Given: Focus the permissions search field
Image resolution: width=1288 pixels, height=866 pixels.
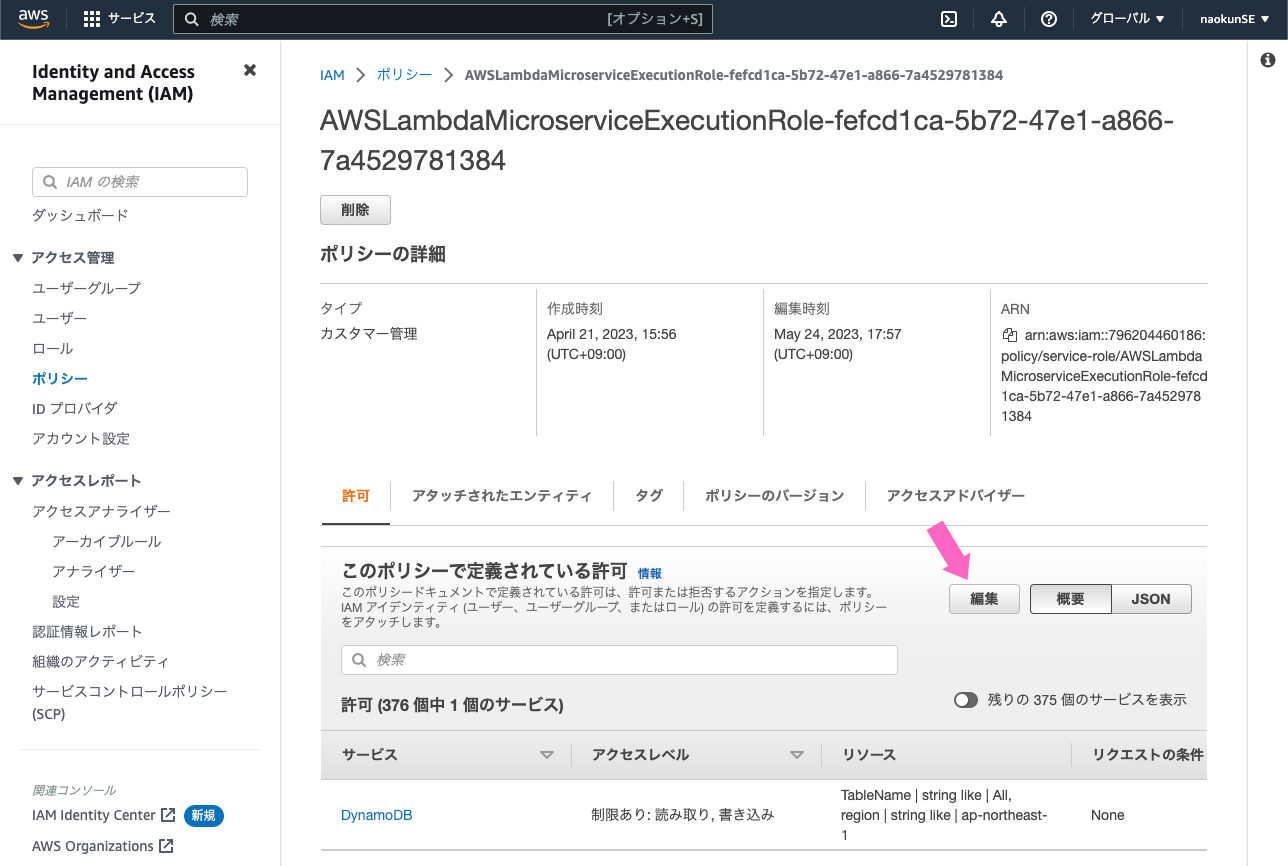Looking at the screenshot, I should (619, 660).
